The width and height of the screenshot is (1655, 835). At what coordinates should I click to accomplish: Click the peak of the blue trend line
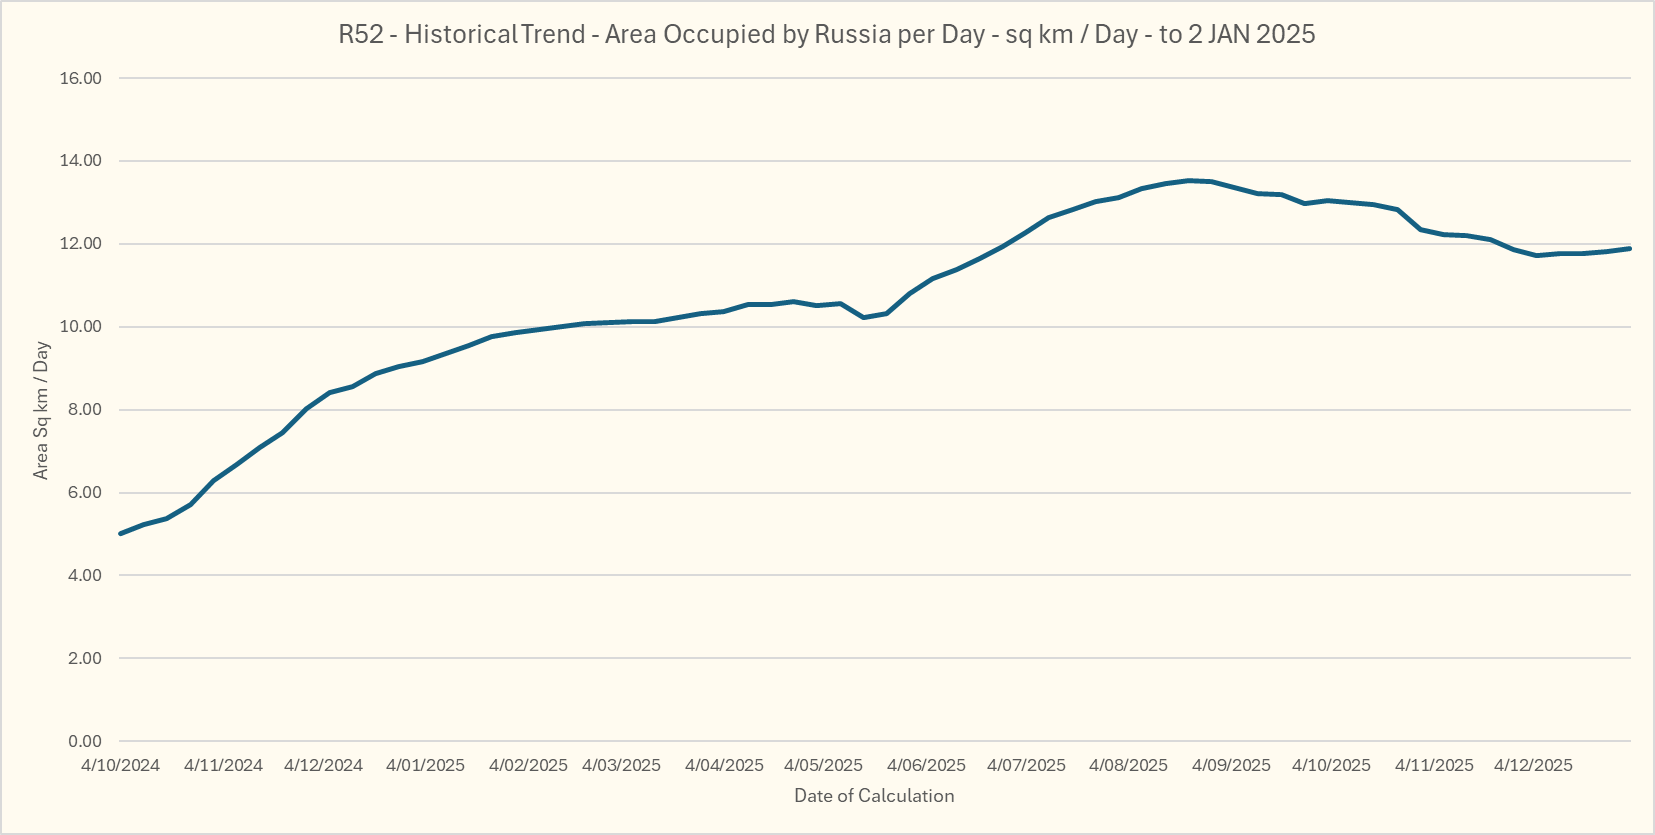(x=1189, y=181)
